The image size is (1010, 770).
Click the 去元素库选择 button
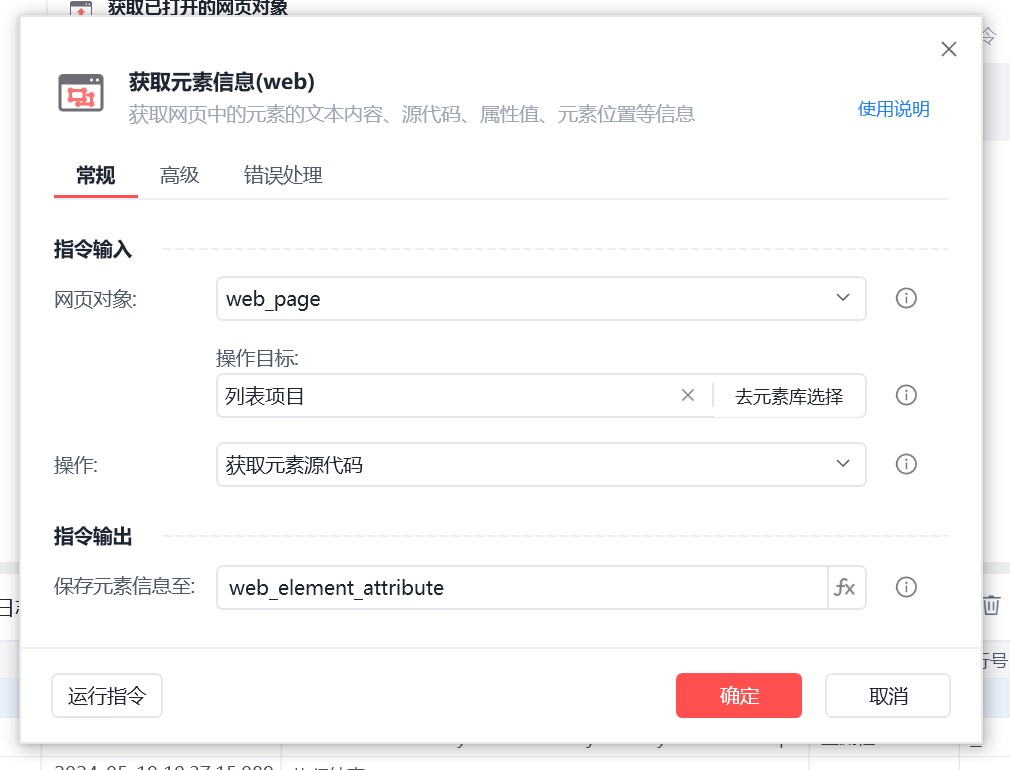(789, 396)
